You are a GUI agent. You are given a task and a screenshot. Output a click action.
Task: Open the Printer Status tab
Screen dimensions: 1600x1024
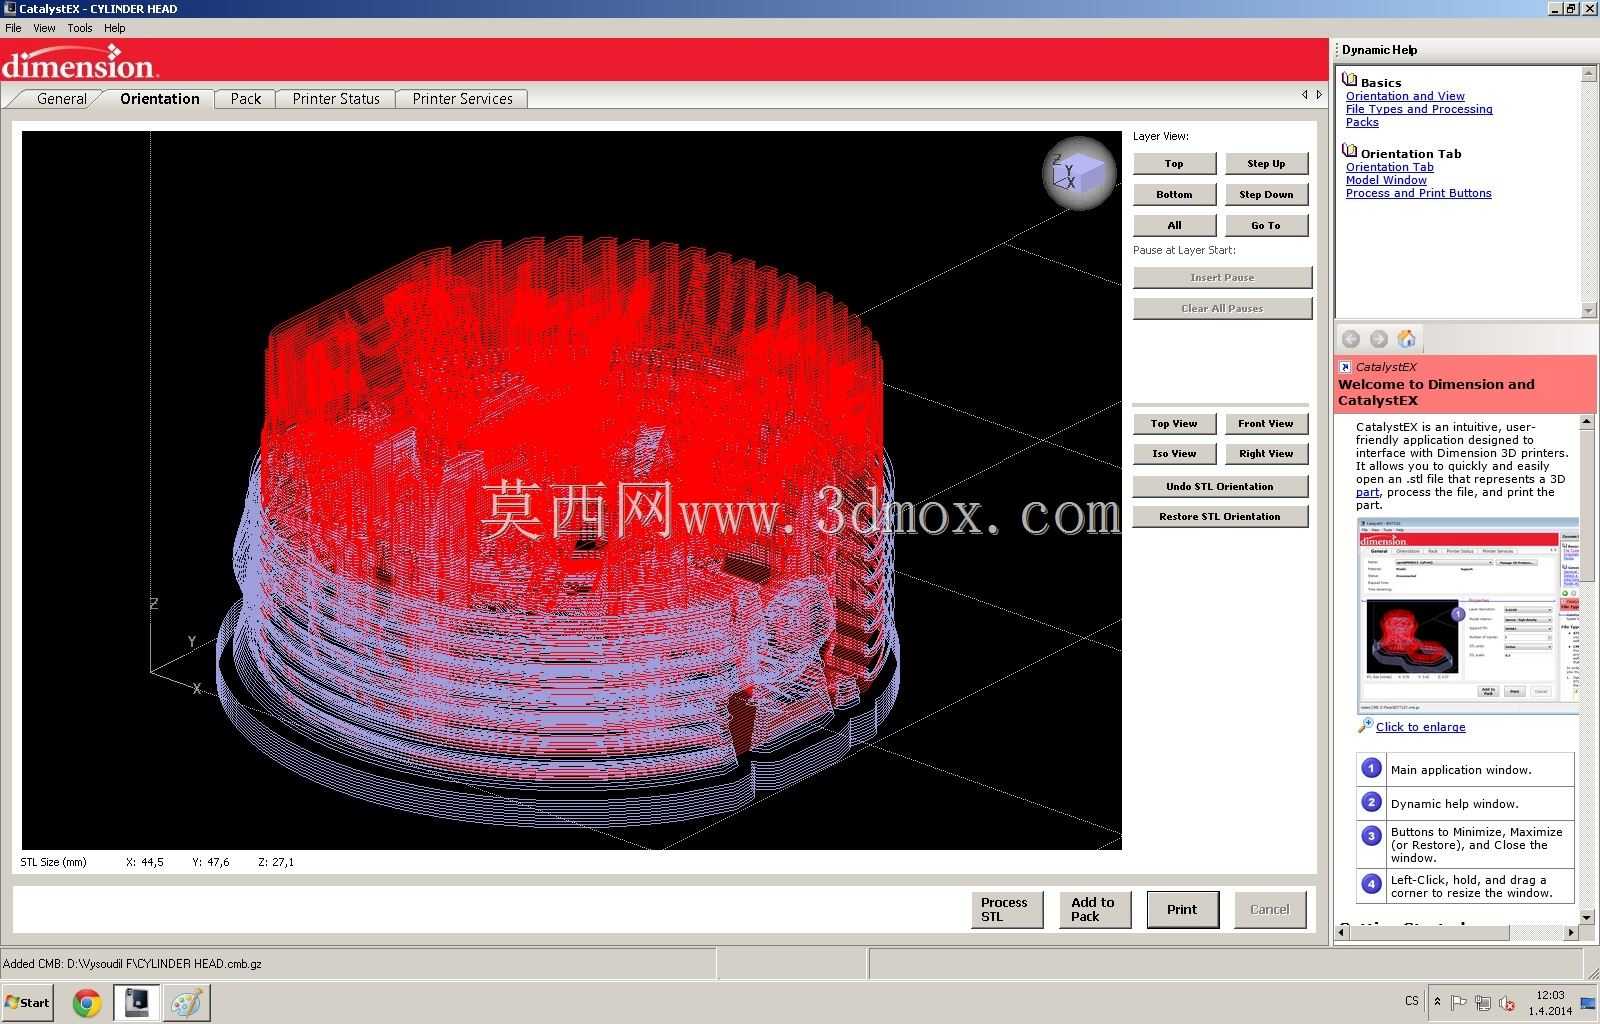pos(336,98)
